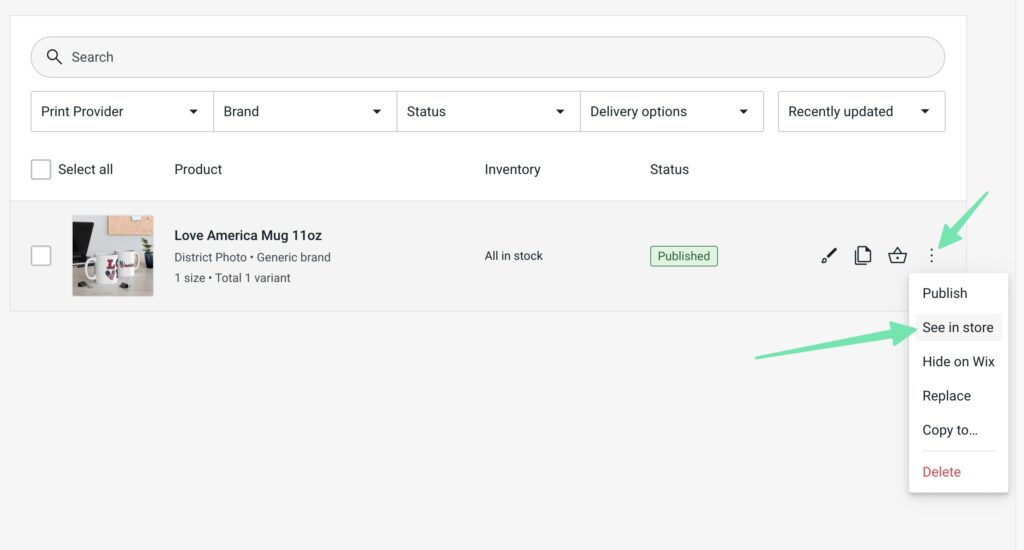Click the pencil edit icon for the mug

click(x=828, y=256)
